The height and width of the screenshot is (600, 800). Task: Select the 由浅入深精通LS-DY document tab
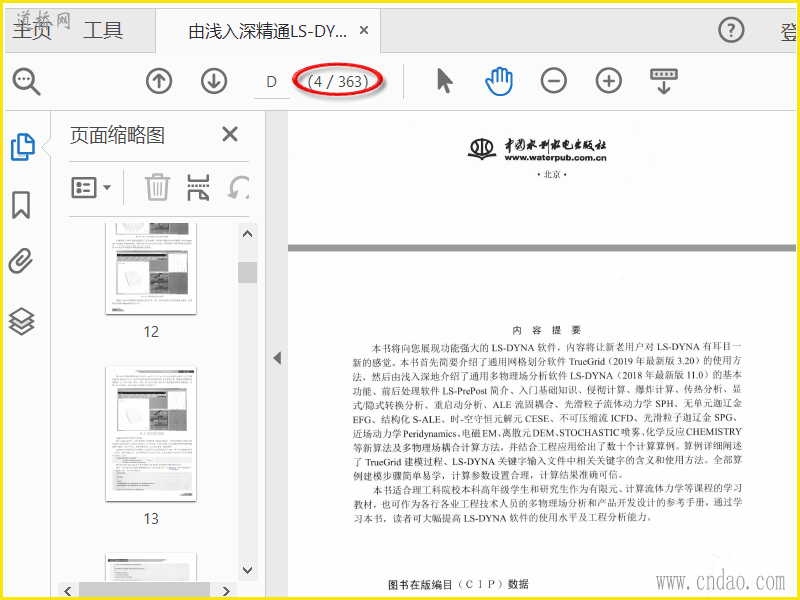pos(267,32)
